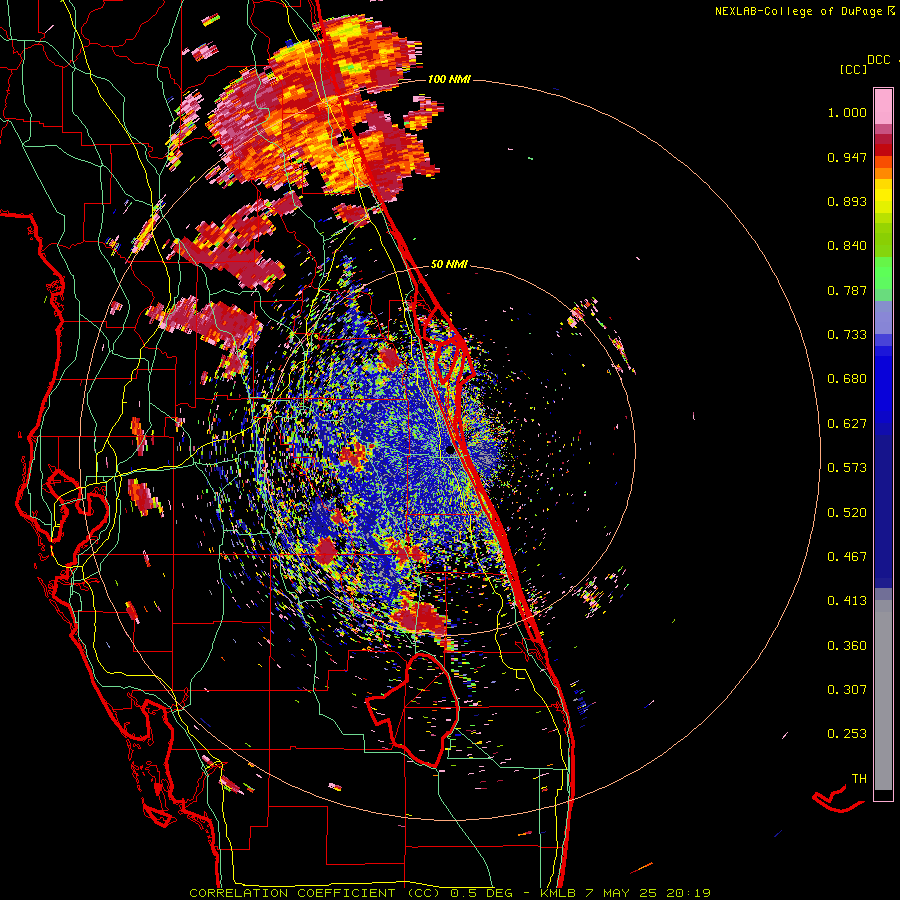
Task: Click the black radar site marker at the map center
Action: tap(451, 451)
